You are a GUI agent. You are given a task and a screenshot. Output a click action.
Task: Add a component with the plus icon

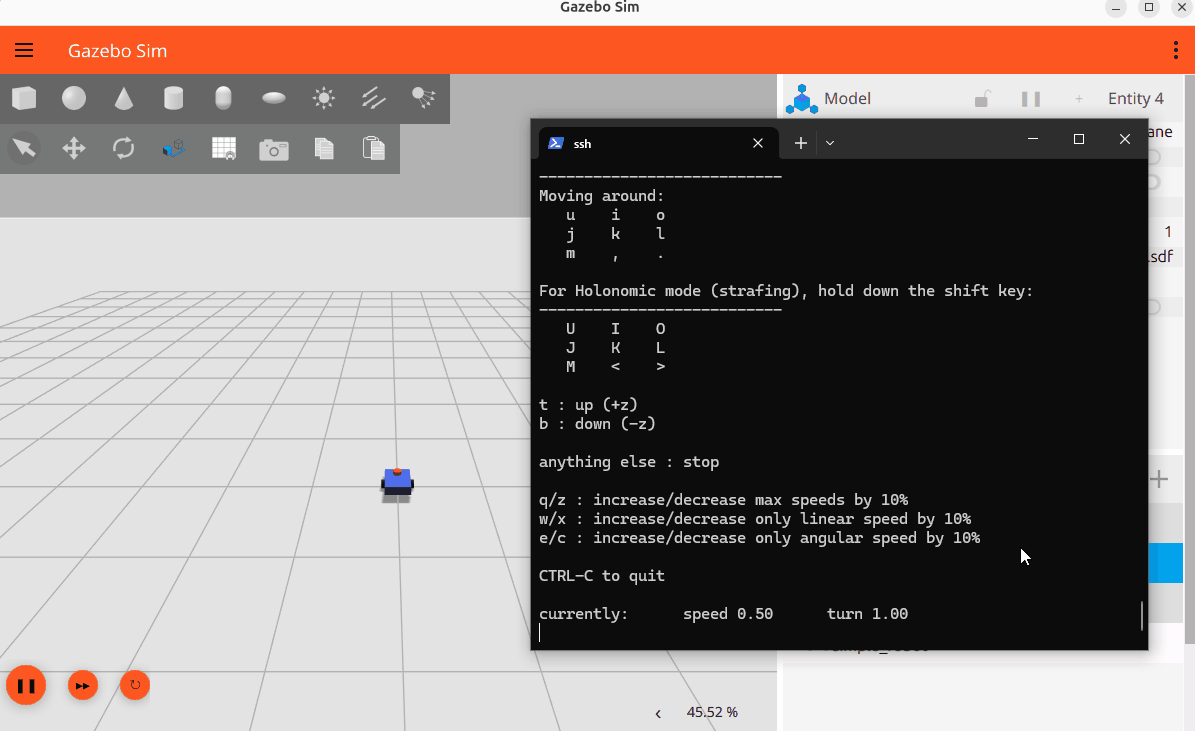pyautogui.click(x=1078, y=99)
